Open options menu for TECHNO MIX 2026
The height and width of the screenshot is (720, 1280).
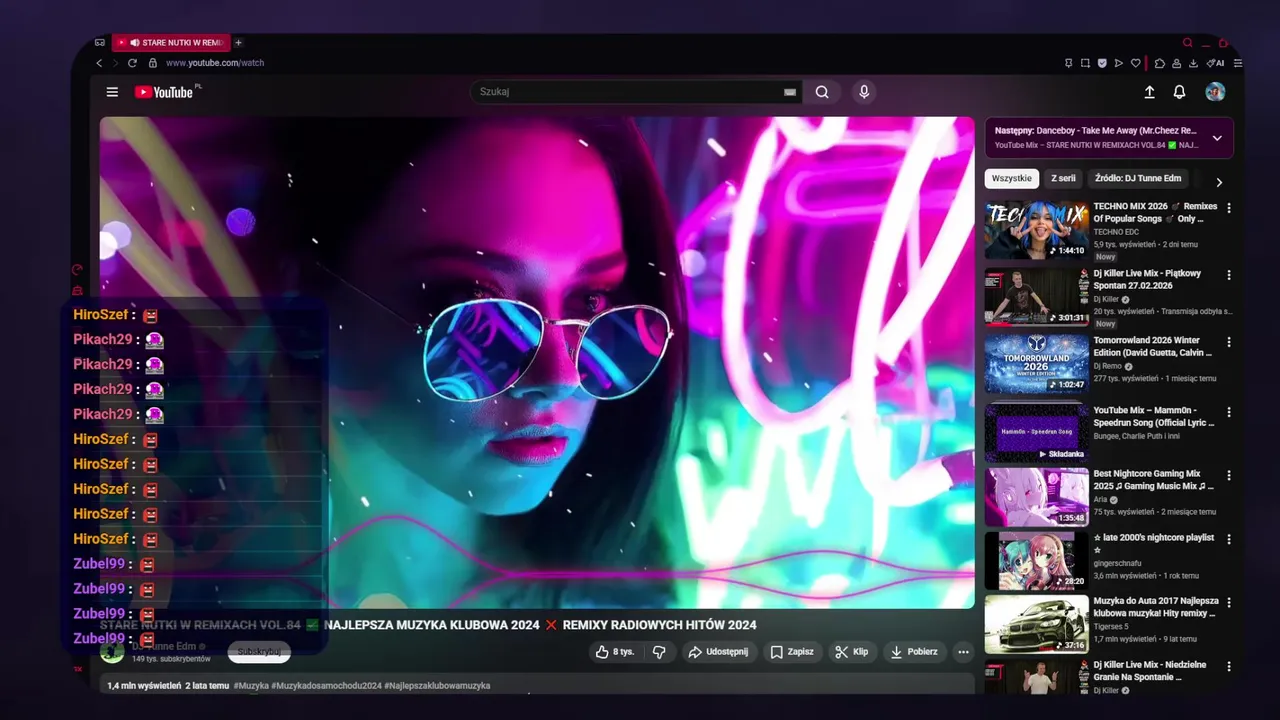click(x=1229, y=208)
